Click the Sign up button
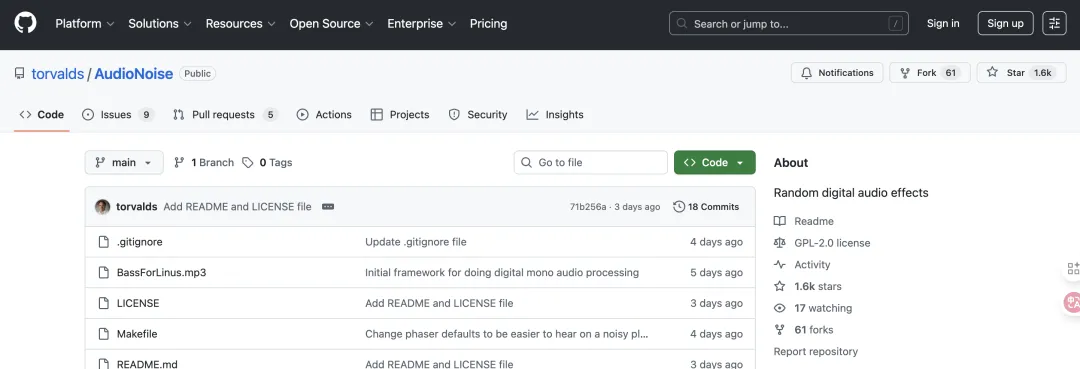The width and height of the screenshot is (1080, 369). [x=1005, y=23]
